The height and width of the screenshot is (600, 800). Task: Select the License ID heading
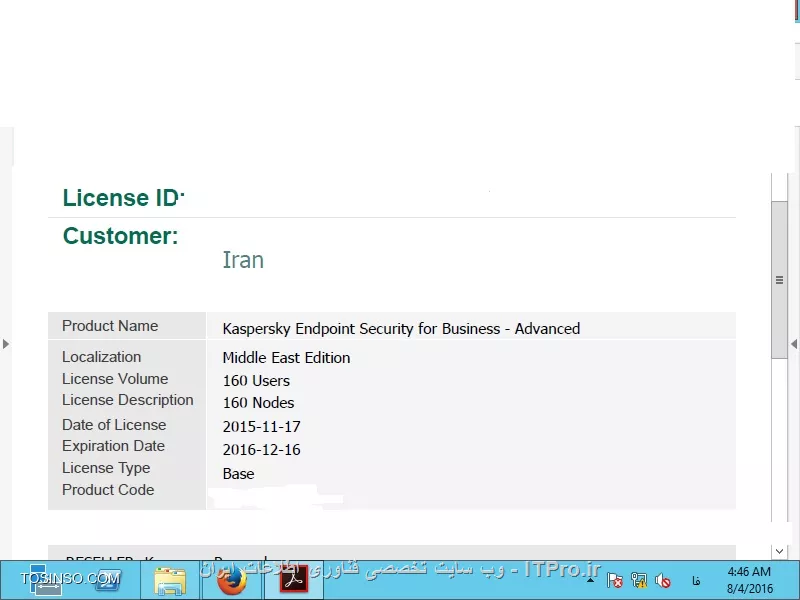click(x=123, y=198)
